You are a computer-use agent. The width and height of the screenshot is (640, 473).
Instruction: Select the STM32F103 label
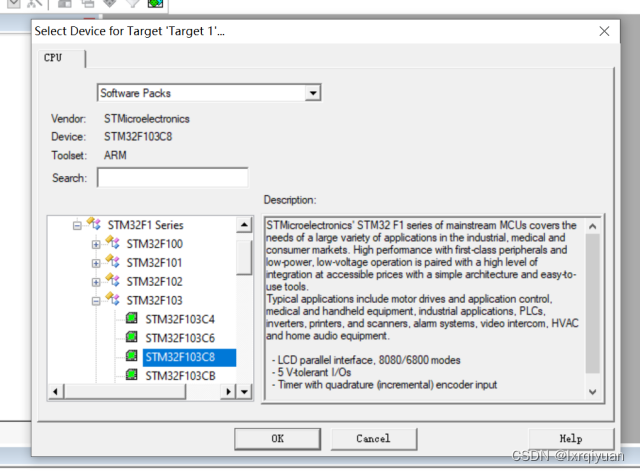[x=154, y=300]
